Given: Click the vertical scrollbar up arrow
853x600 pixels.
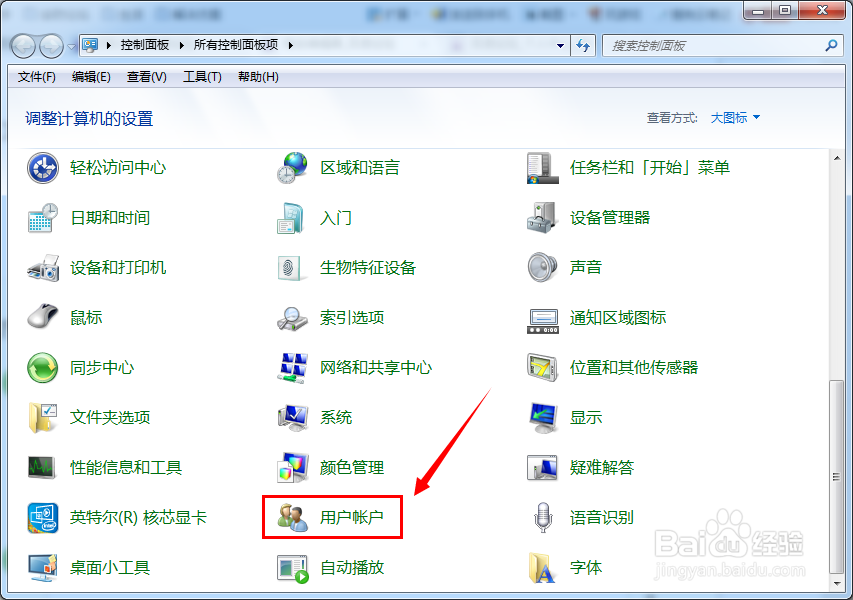Looking at the screenshot, I should [x=837, y=158].
